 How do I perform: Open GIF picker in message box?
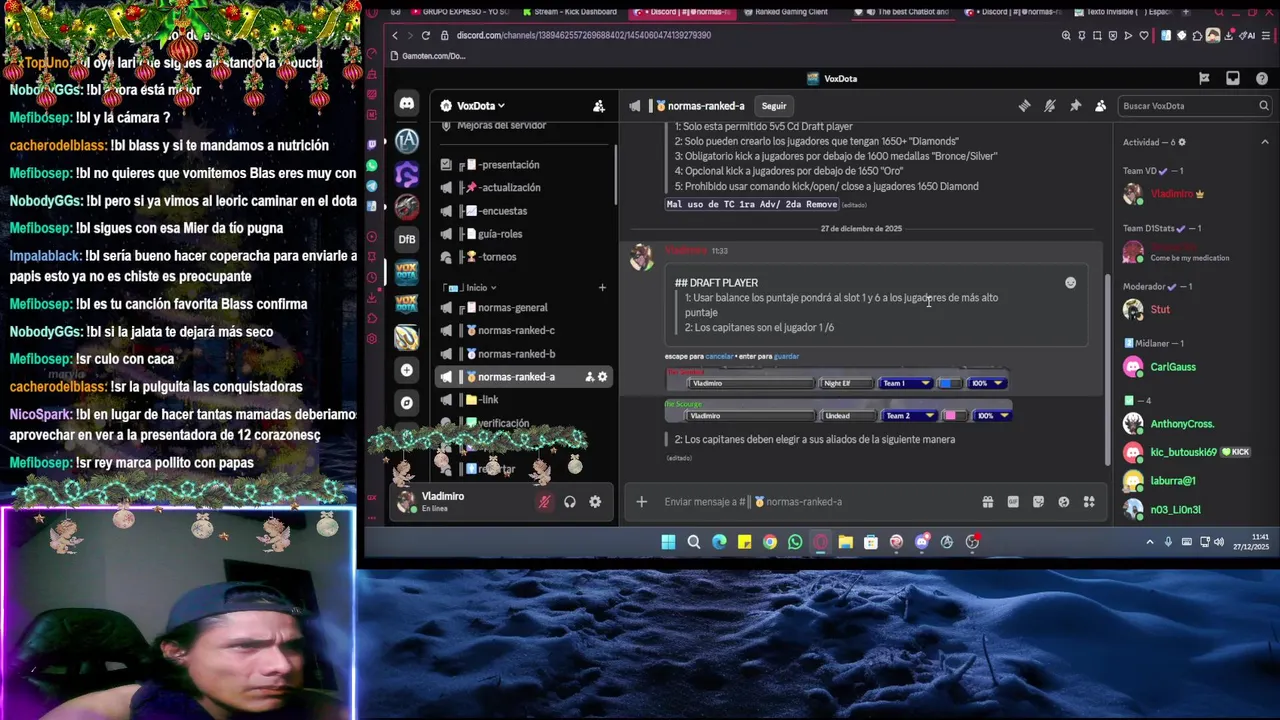click(x=1013, y=502)
